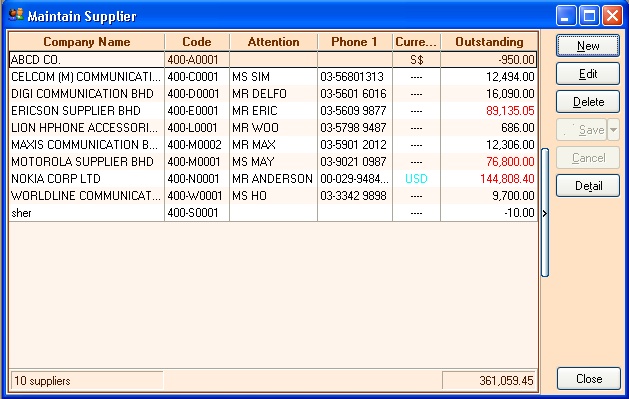This screenshot has height=399, width=629.
Task: Click phone number 03-5901 2012
Action: 355,144
